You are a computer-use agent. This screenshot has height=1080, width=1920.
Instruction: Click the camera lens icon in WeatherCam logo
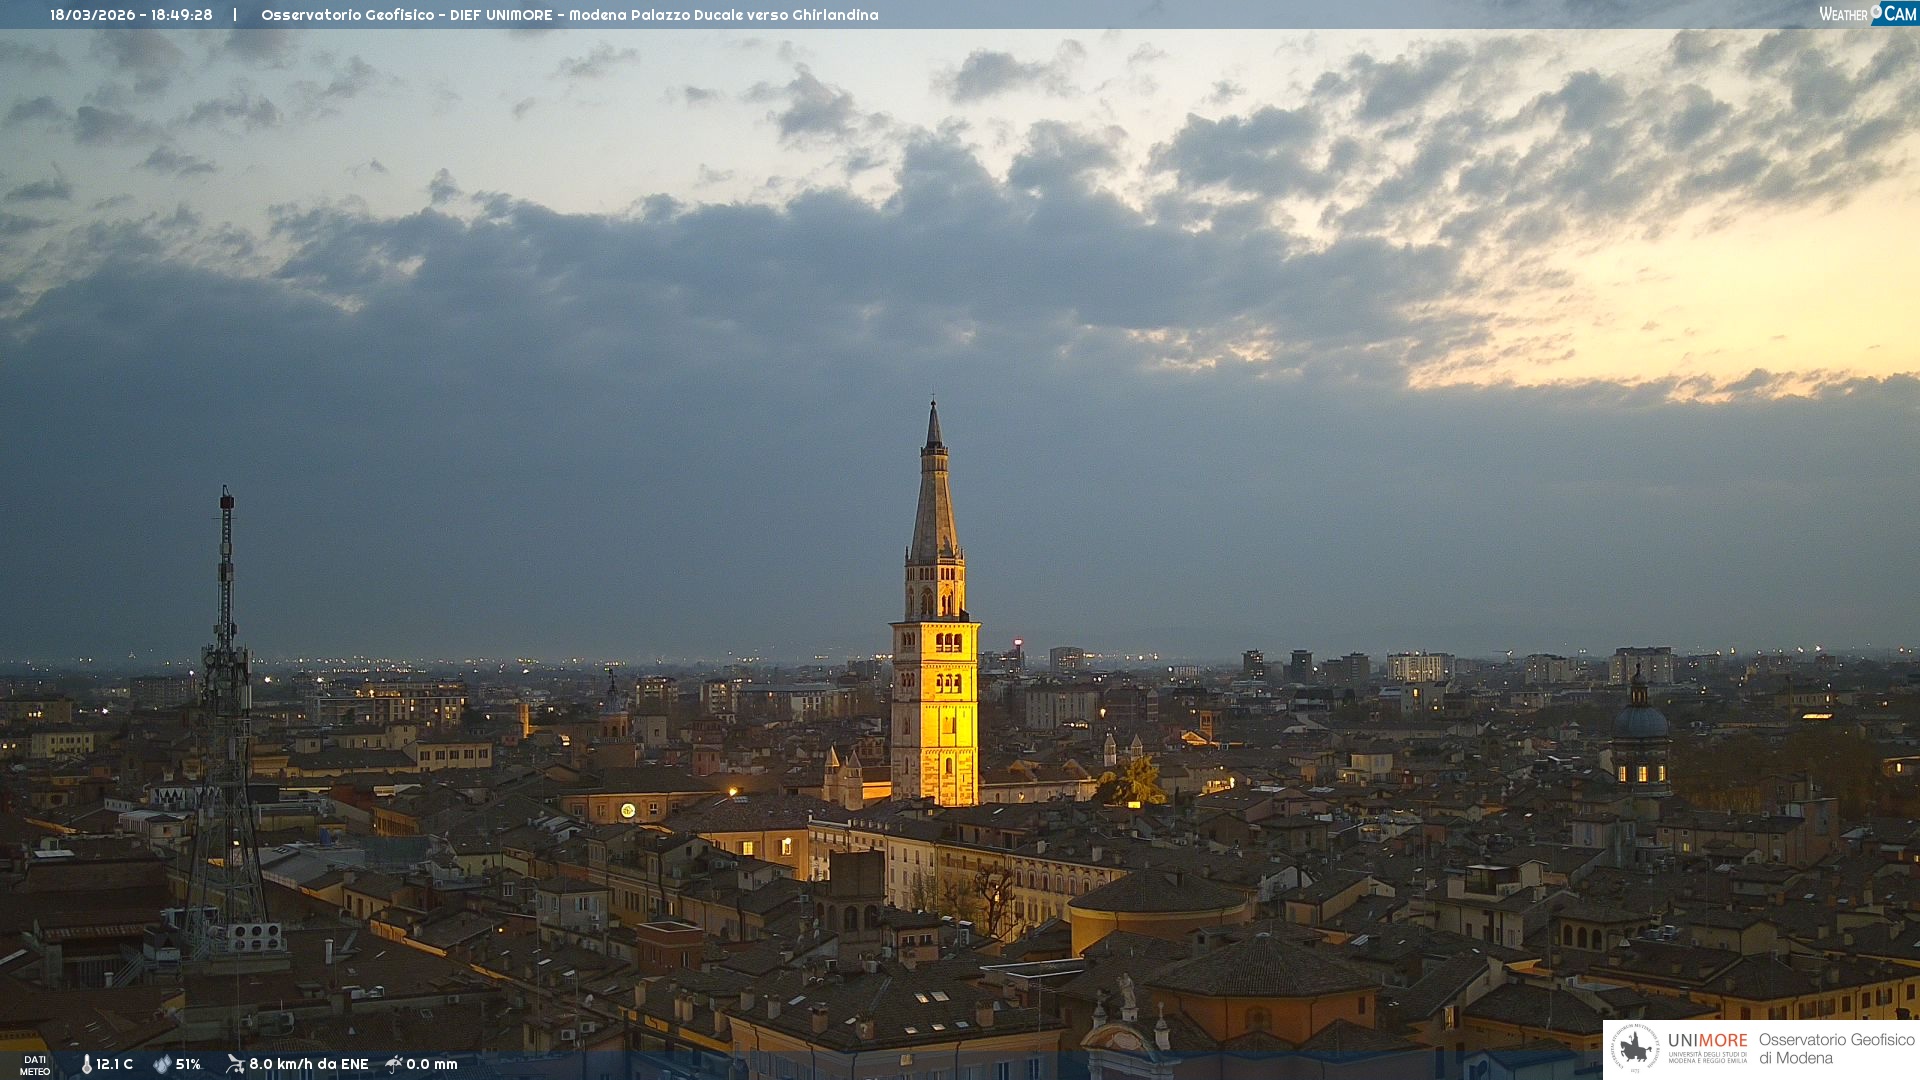click(1876, 11)
